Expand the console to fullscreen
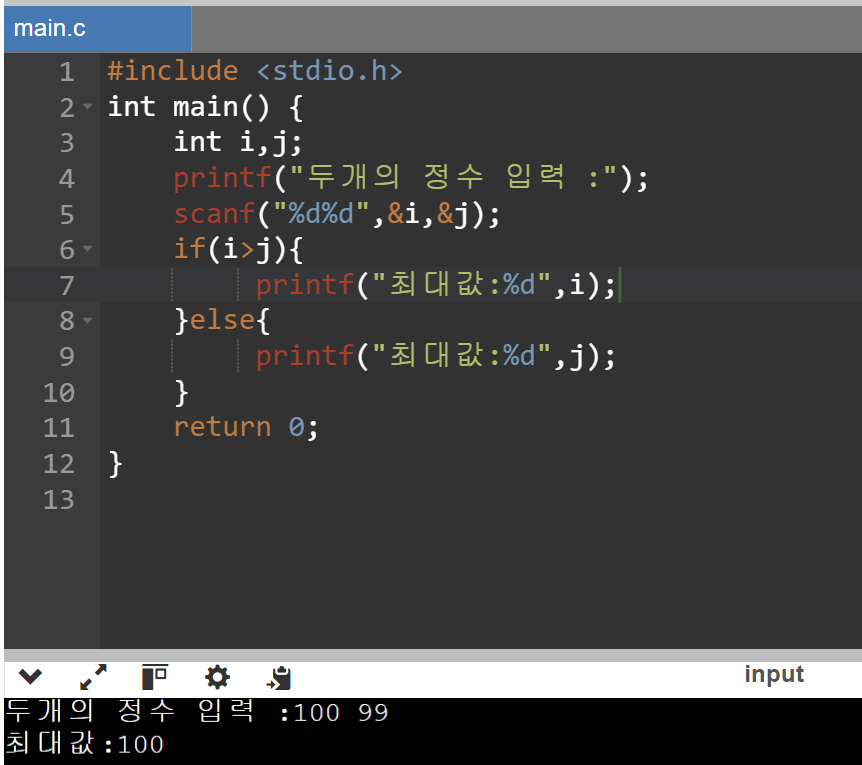 pyautogui.click(x=93, y=677)
